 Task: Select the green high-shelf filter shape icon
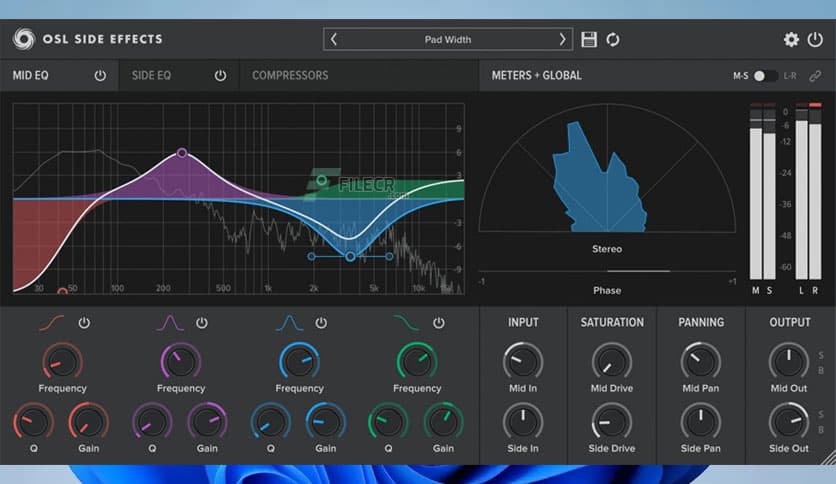coord(406,322)
